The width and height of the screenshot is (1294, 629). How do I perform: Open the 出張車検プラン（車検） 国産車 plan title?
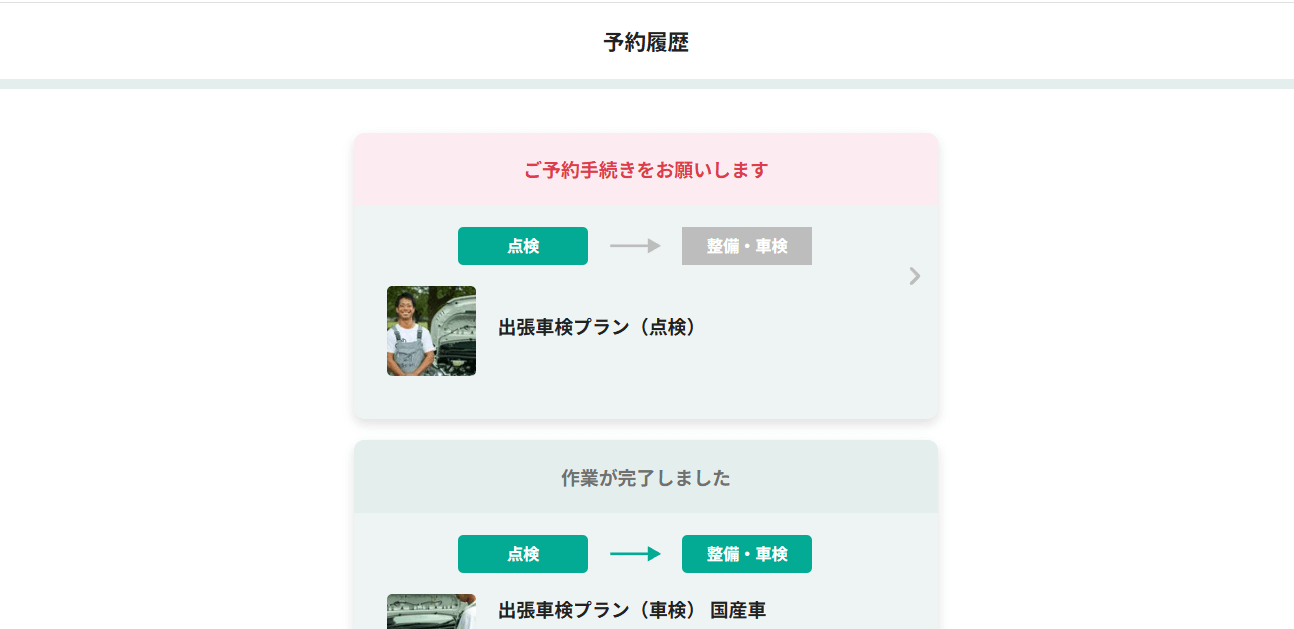(632, 610)
